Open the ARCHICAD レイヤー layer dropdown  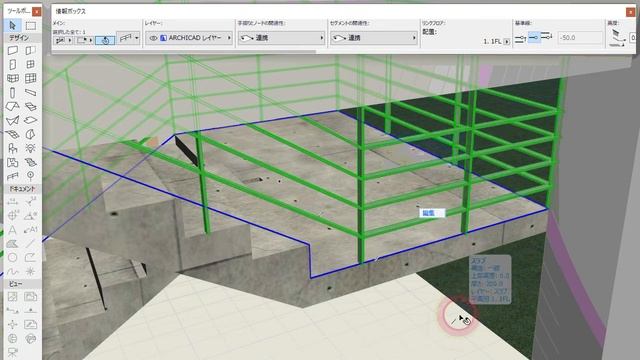[x=189, y=38]
